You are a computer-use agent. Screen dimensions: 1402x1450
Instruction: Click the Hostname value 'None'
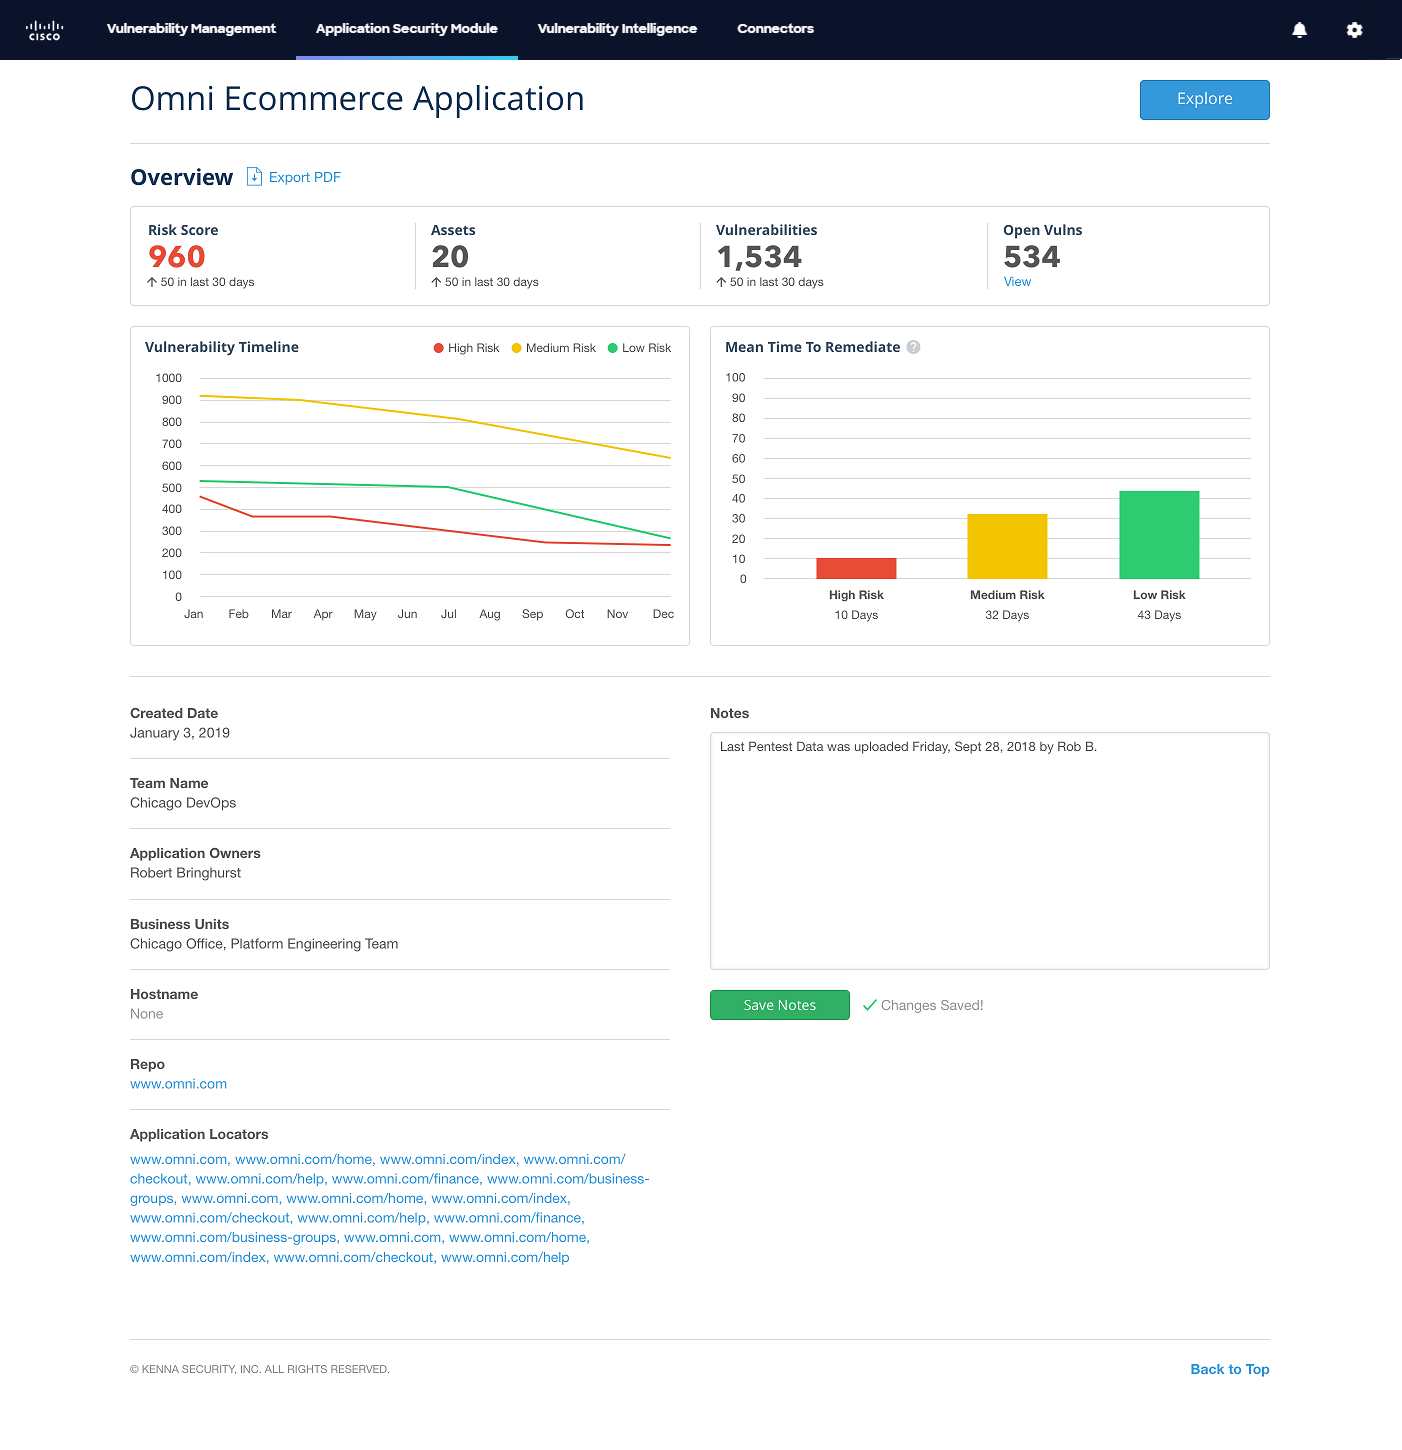point(146,1014)
